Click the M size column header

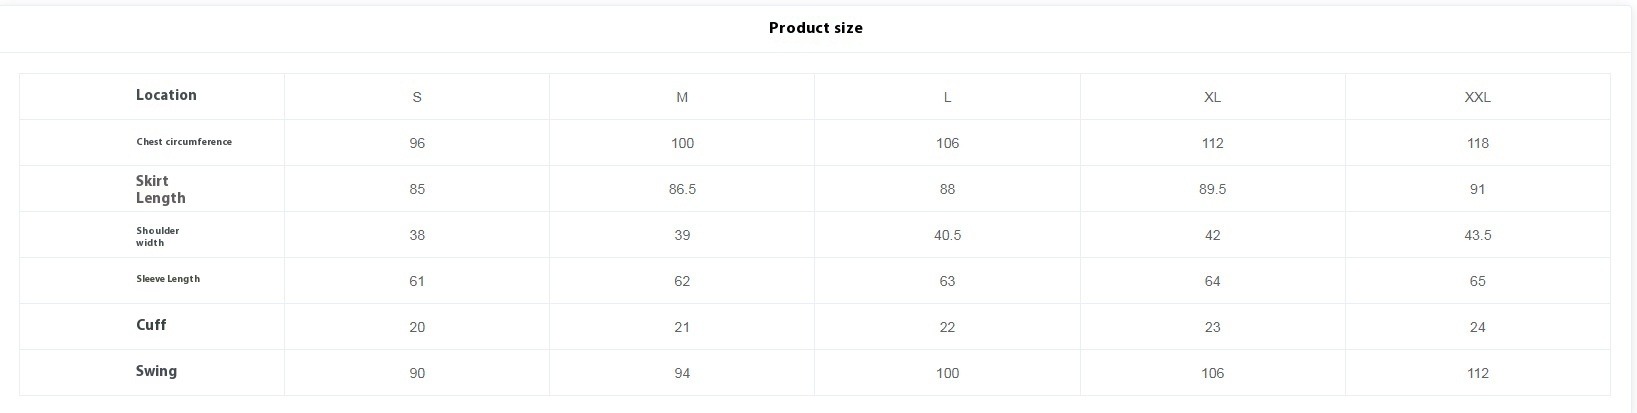click(x=682, y=97)
